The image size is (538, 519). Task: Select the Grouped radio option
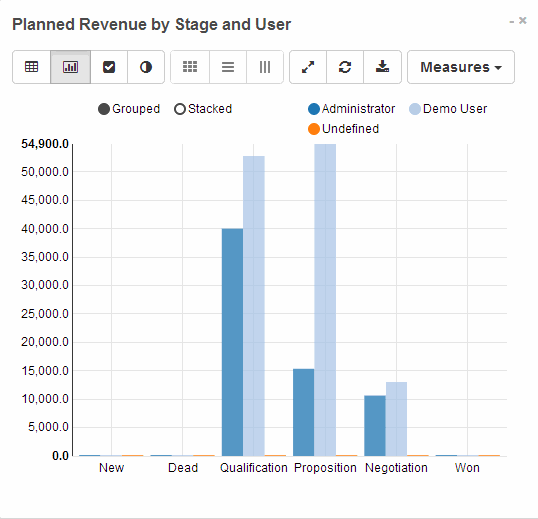click(129, 109)
